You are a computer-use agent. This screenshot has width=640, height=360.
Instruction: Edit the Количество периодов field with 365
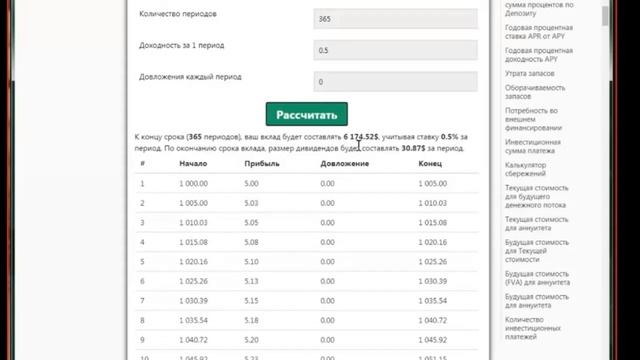pyautogui.click(x=395, y=19)
